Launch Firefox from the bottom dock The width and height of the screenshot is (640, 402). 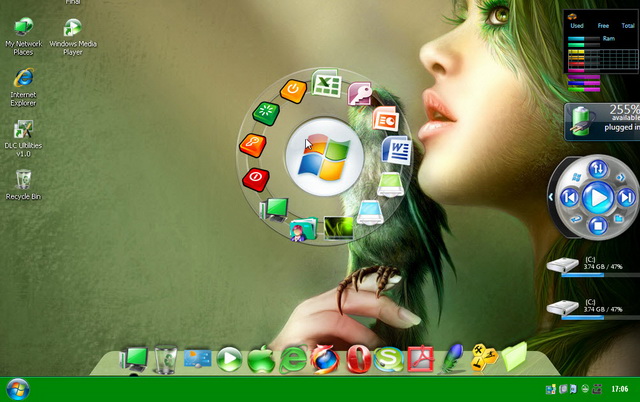325,359
